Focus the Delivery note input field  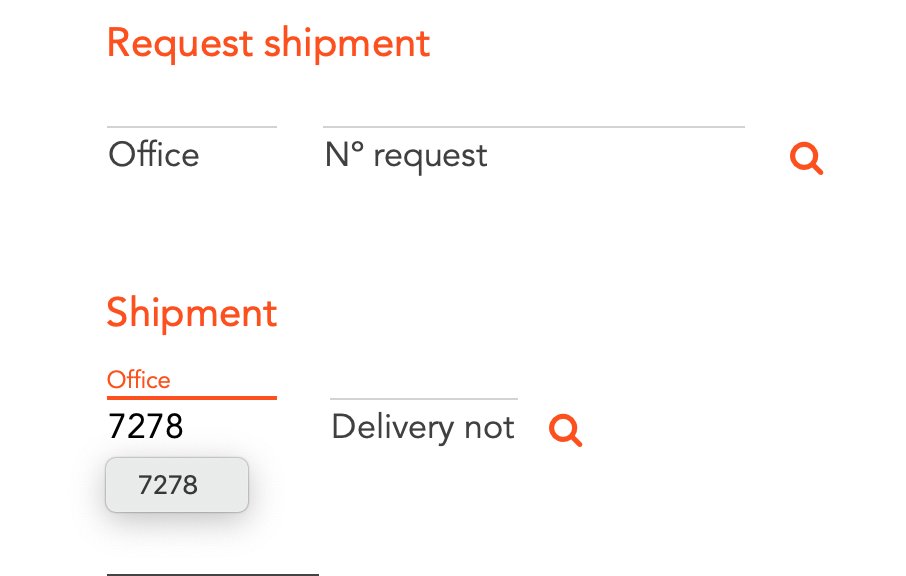(423, 427)
